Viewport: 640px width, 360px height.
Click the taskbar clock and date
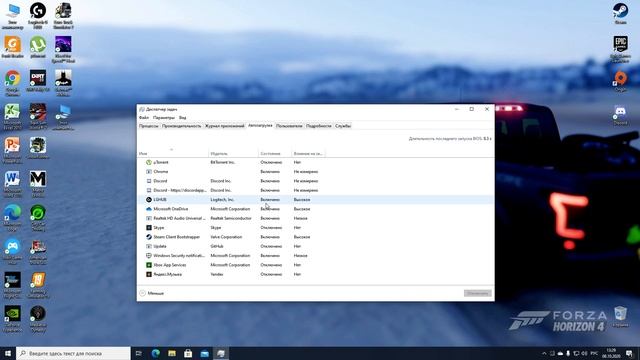[x=611, y=353]
